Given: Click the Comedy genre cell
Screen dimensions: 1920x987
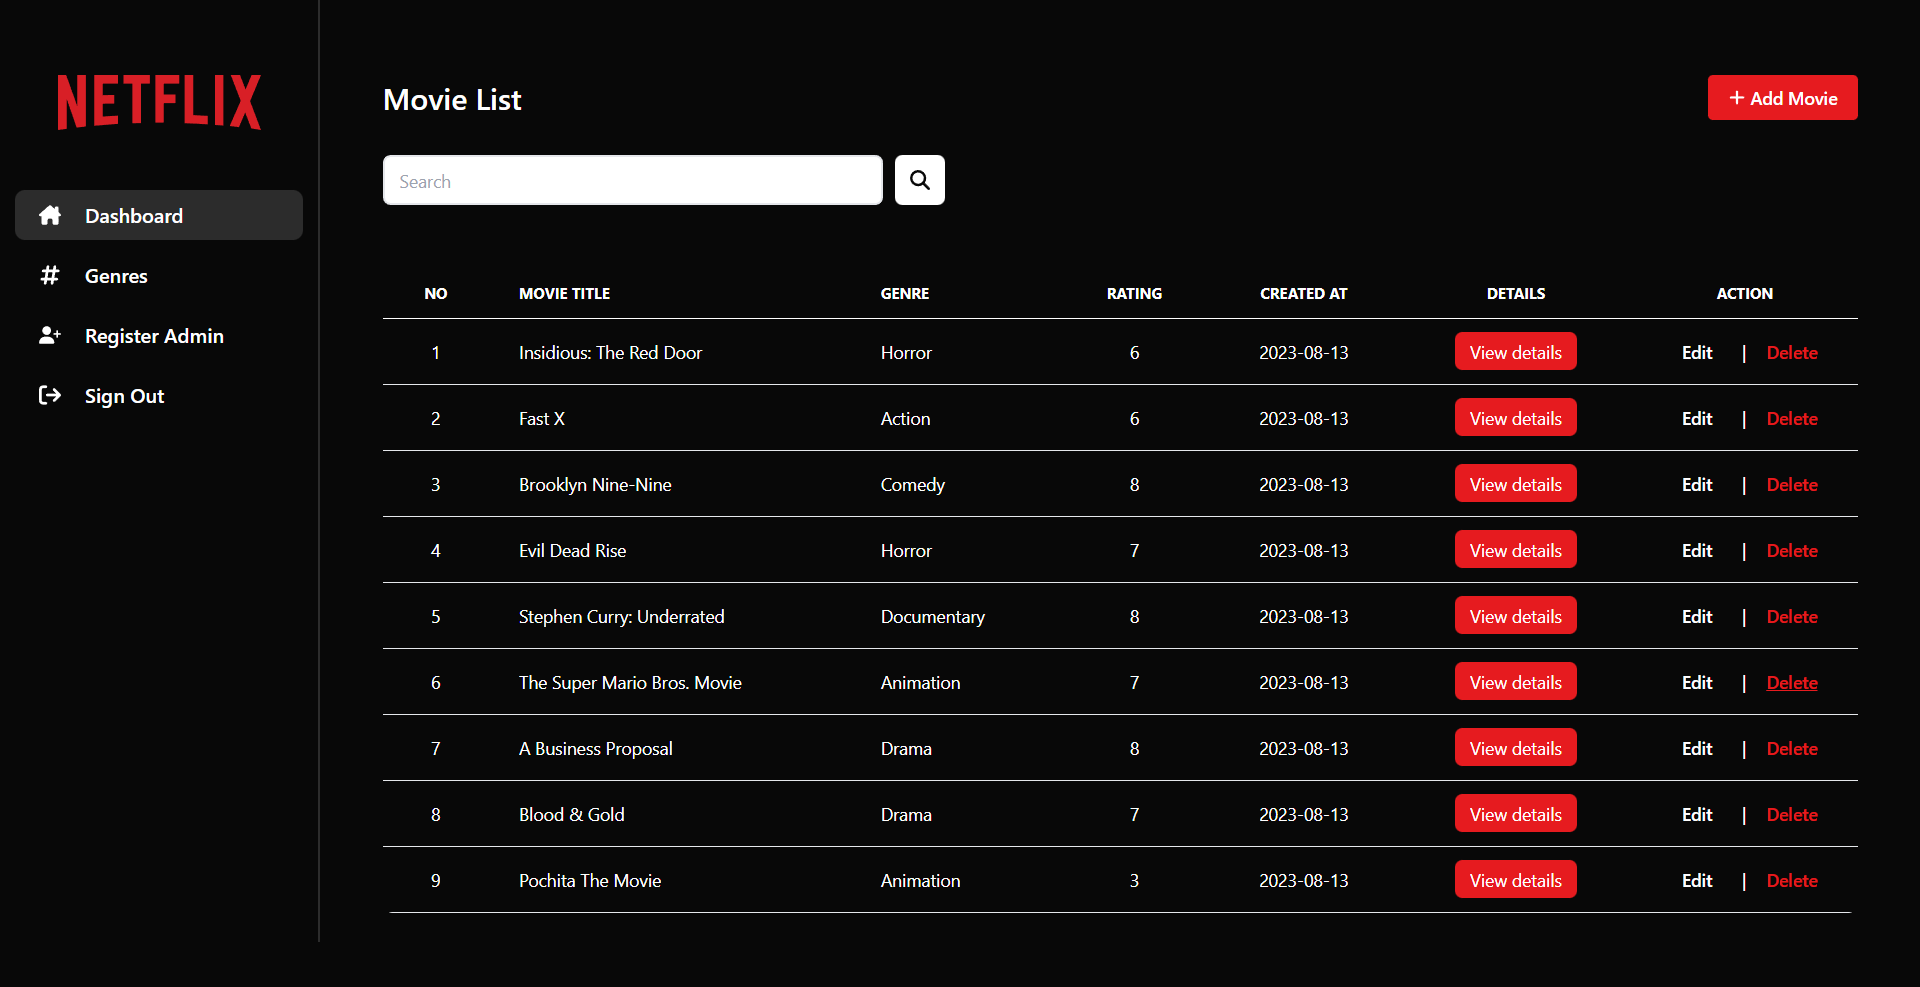Looking at the screenshot, I should pyautogui.click(x=913, y=484).
